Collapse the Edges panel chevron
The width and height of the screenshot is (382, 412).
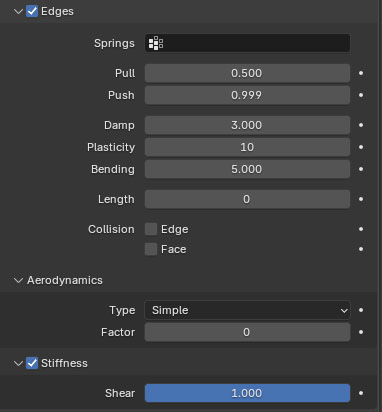pos(18,11)
